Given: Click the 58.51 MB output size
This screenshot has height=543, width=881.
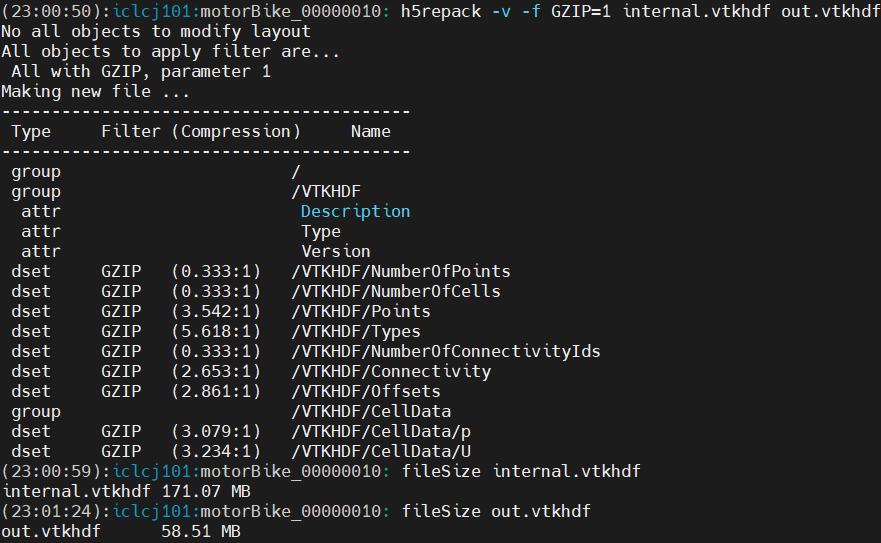Looking at the screenshot, I should pos(201,531).
